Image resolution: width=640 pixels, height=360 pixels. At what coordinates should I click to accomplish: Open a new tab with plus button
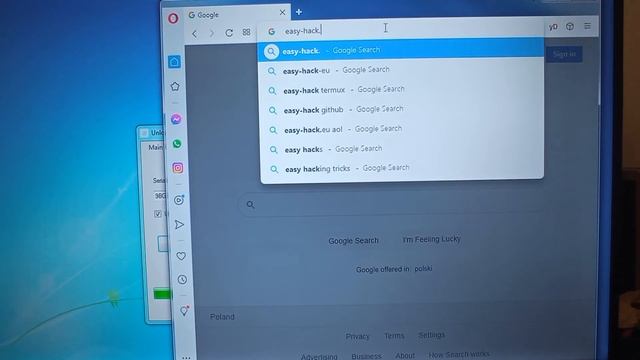click(299, 12)
